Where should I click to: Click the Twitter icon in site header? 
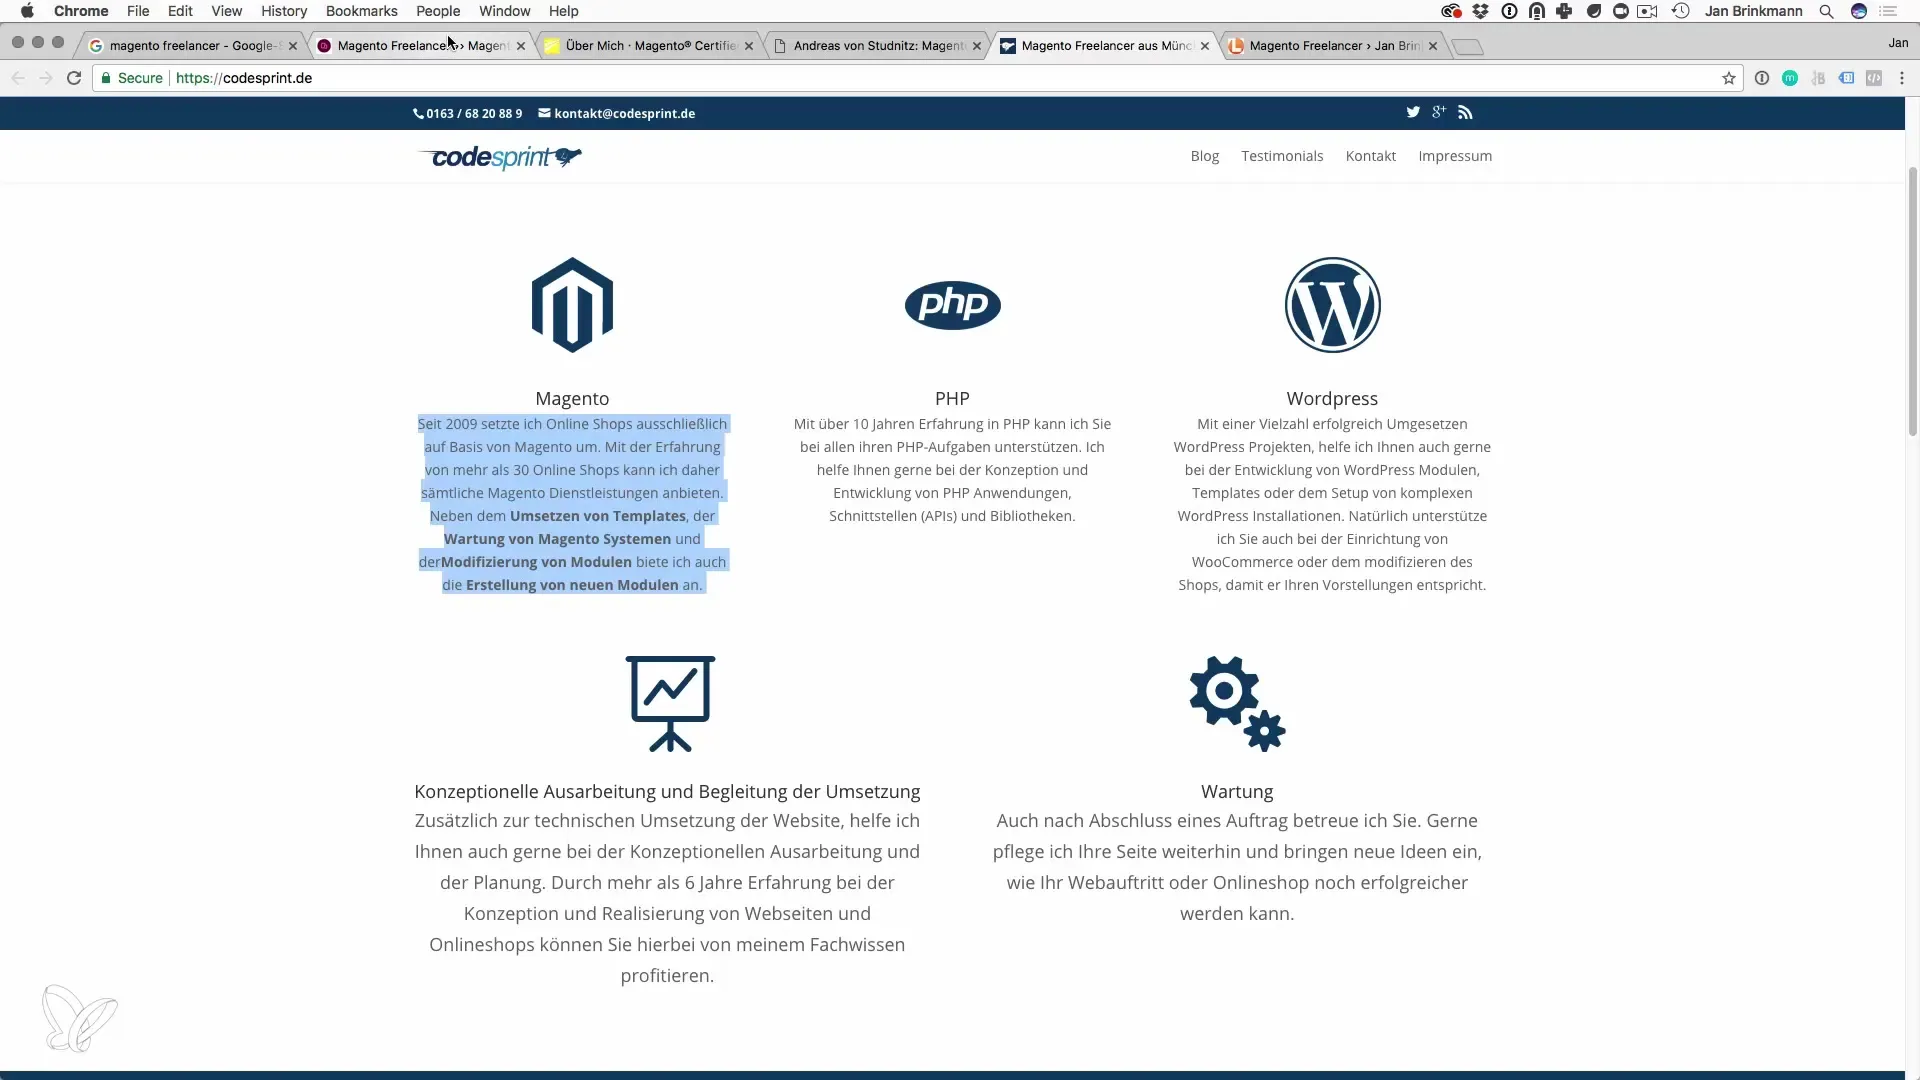pos(1413,113)
